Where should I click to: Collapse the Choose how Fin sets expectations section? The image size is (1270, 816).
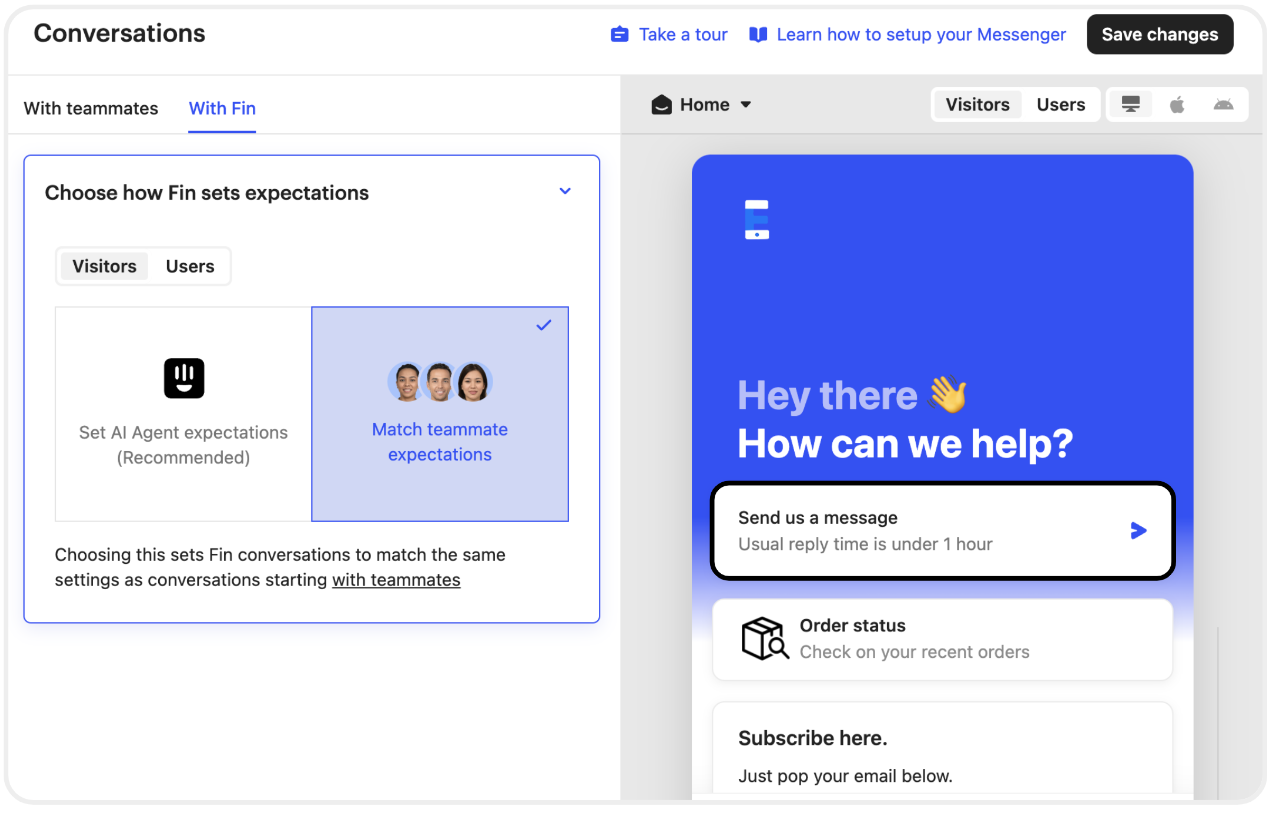point(565,191)
